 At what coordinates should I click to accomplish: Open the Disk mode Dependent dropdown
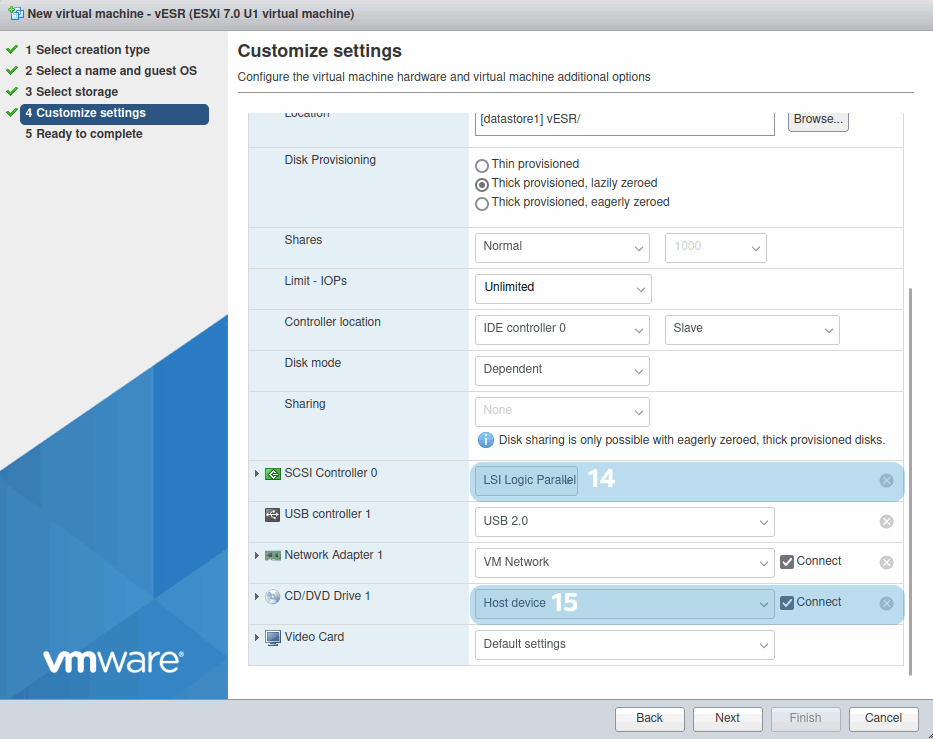click(561, 370)
